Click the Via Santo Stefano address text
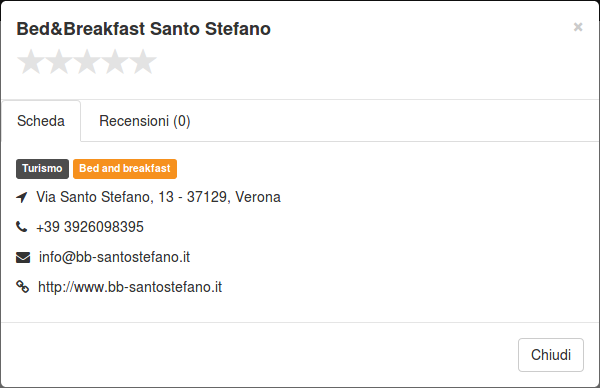The image size is (600, 388). coord(158,197)
